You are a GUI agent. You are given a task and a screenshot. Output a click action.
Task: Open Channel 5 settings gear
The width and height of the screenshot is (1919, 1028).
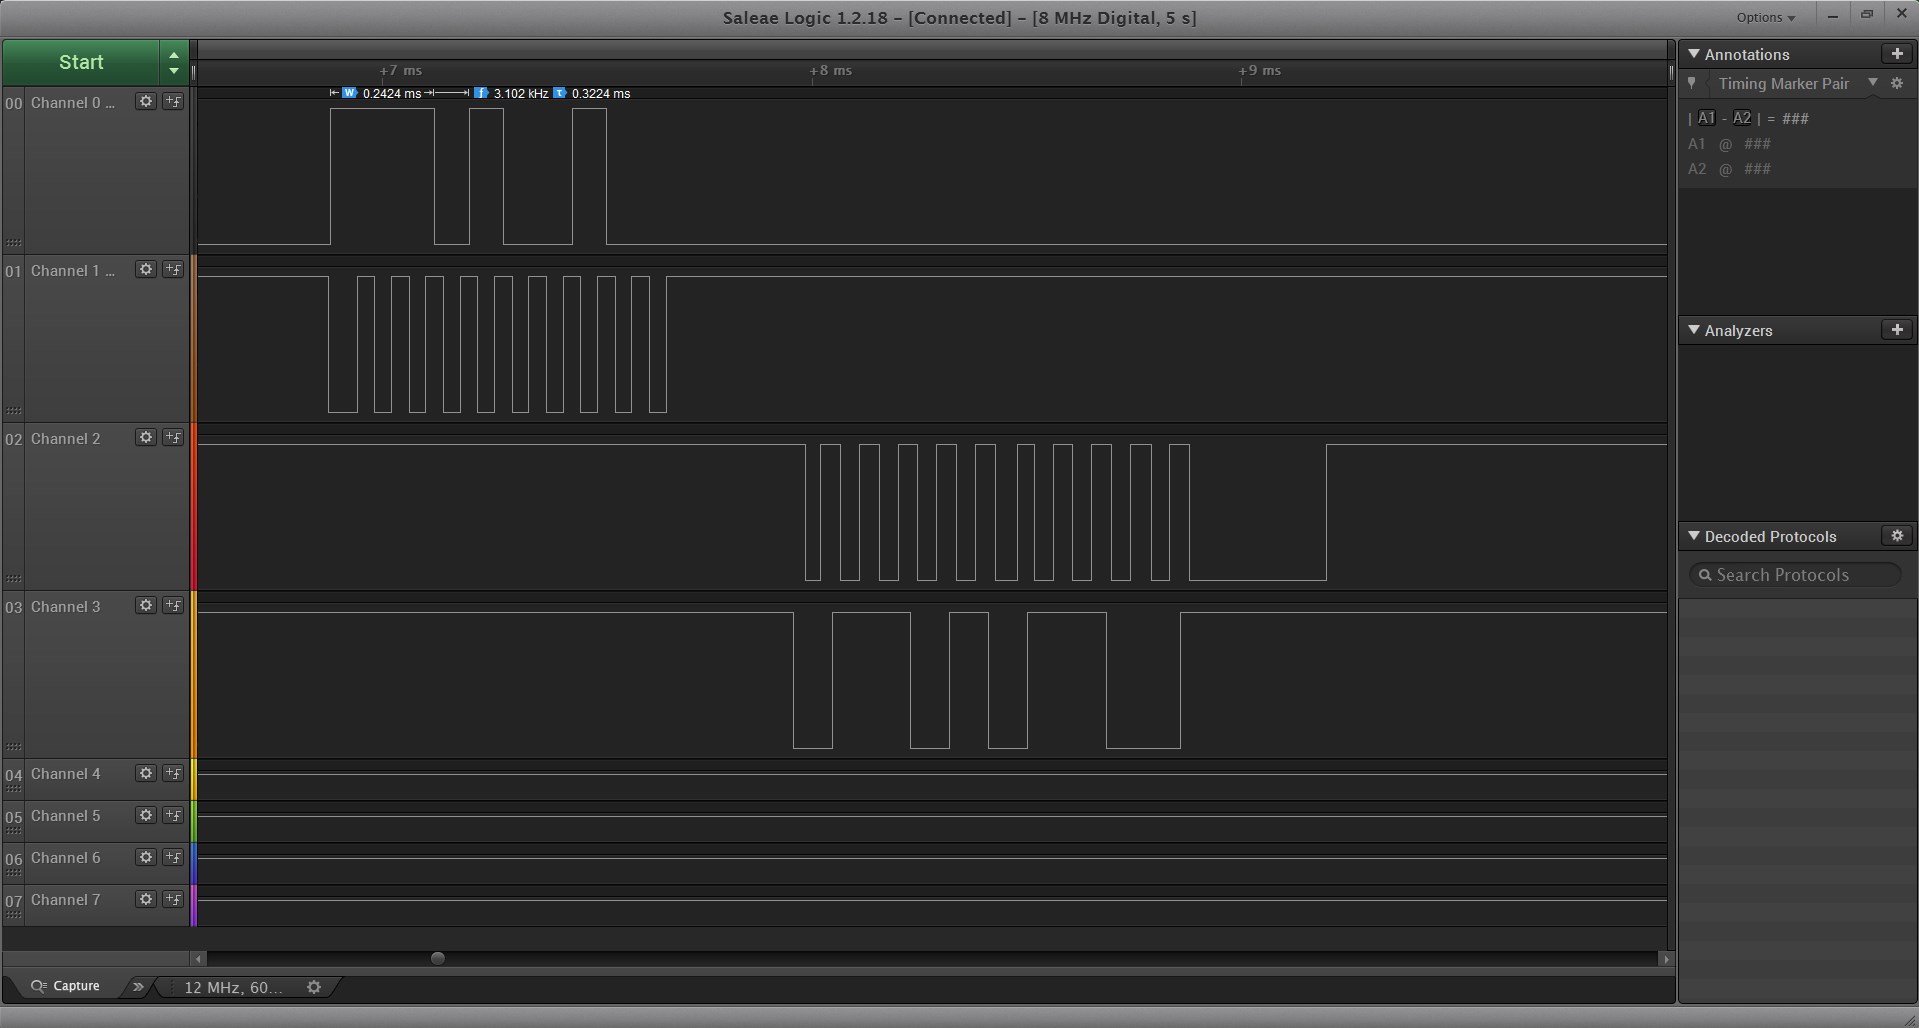click(146, 815)
